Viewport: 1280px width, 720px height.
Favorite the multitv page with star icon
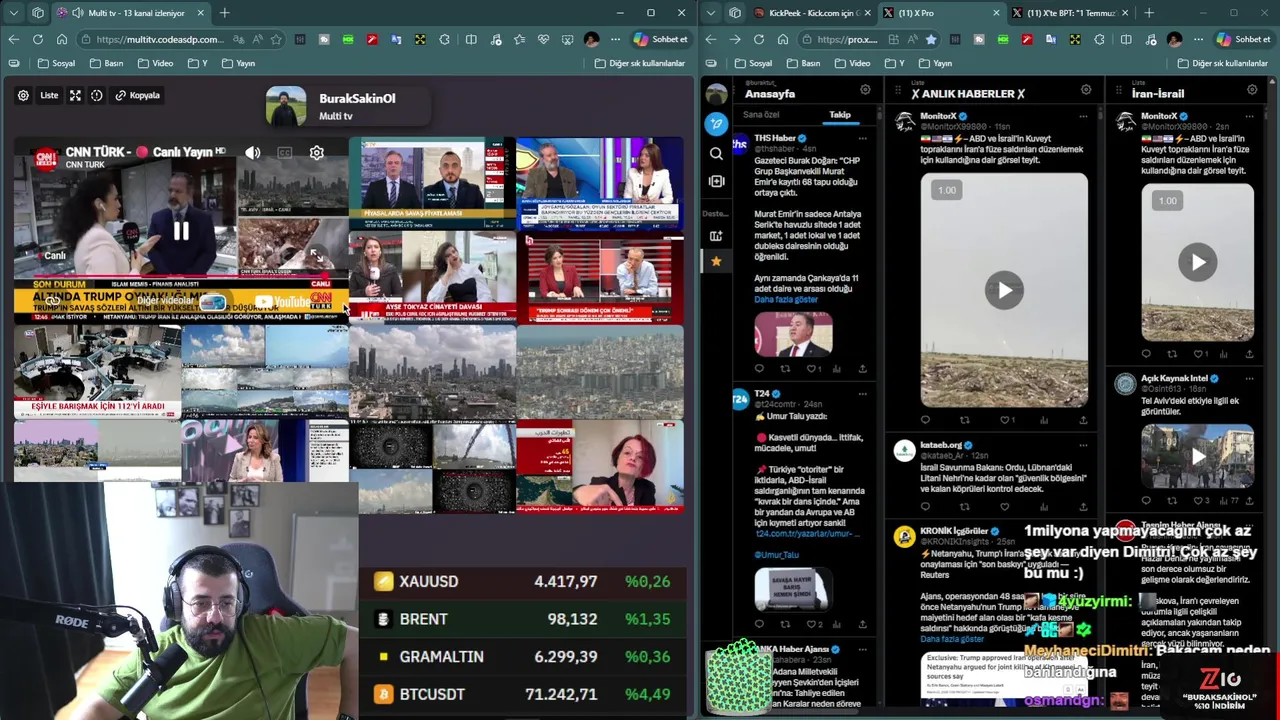[x=275, y=39]
